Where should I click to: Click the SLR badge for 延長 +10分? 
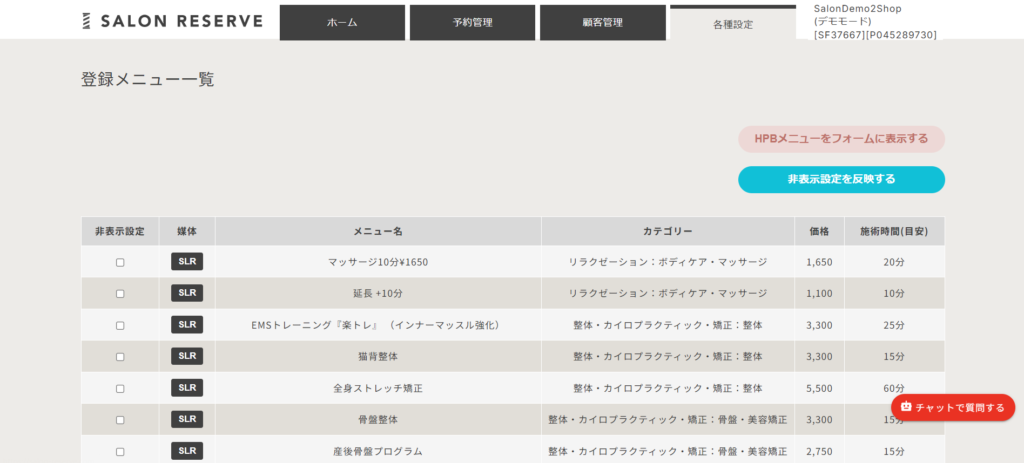(x=187, y=293)
